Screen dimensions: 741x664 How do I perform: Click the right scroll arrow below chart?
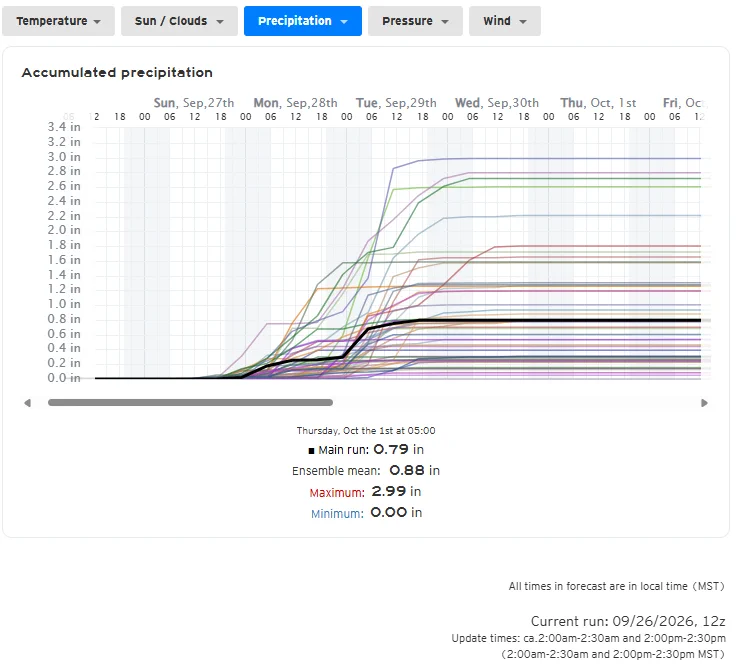(x=704, y=403)
